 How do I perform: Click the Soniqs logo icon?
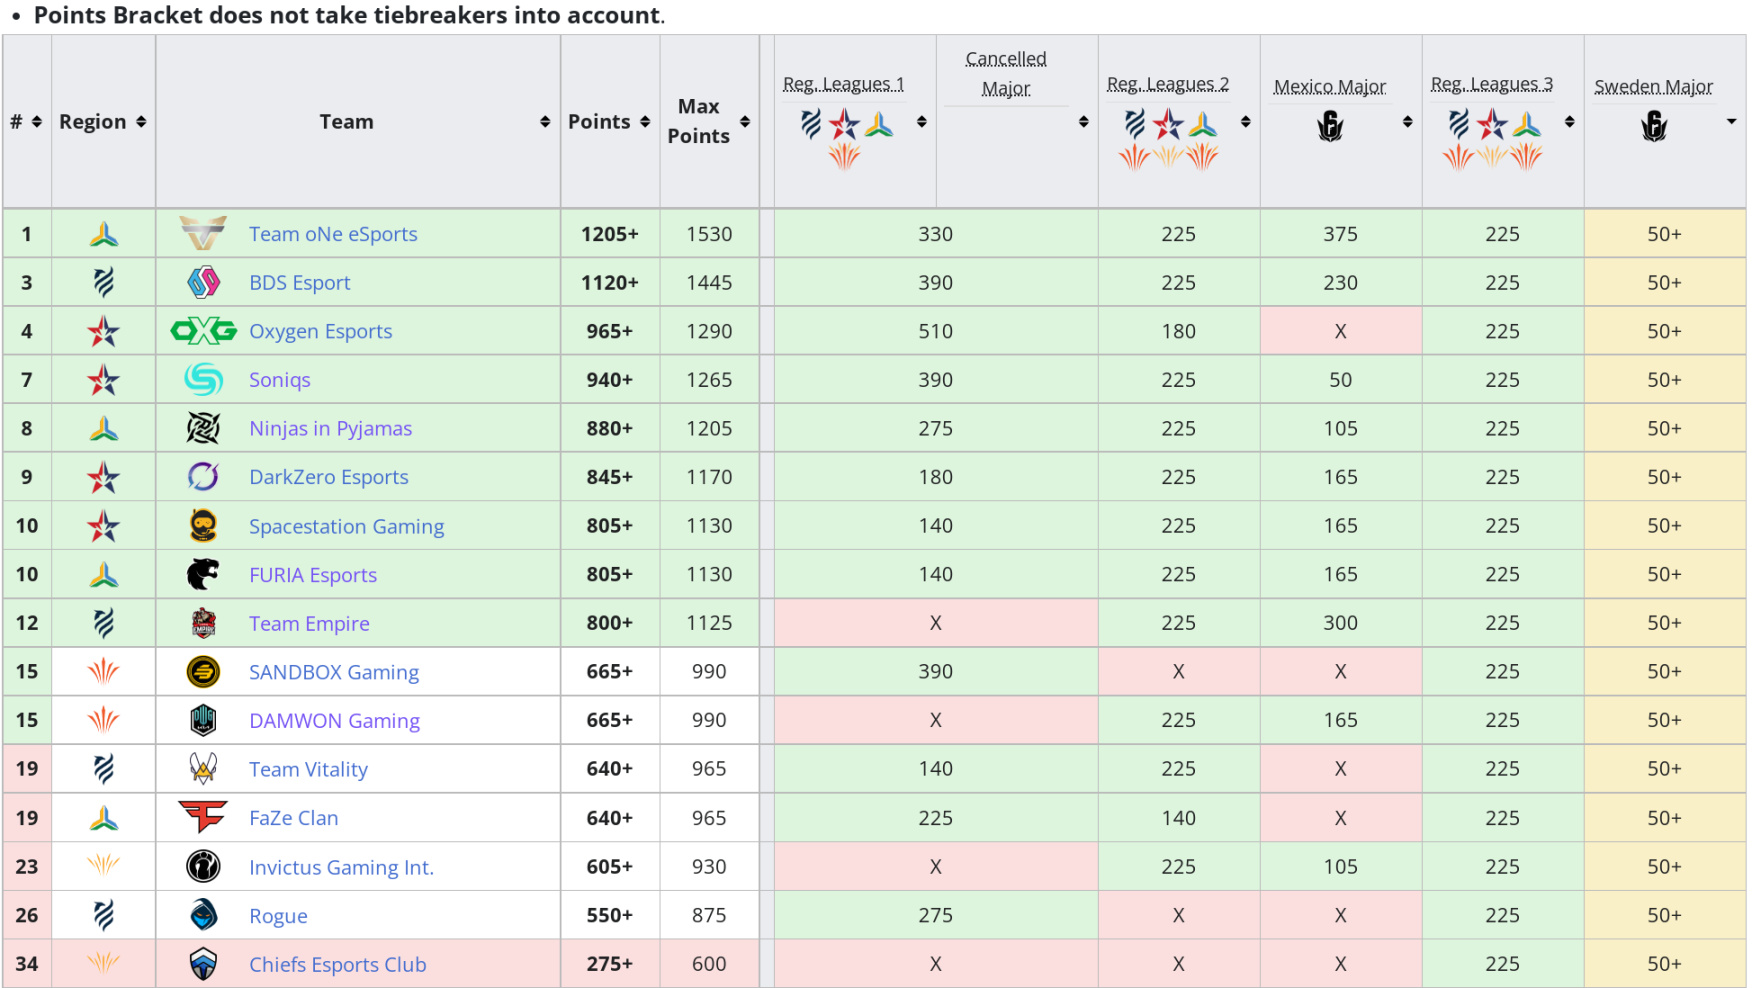point(203,380)
